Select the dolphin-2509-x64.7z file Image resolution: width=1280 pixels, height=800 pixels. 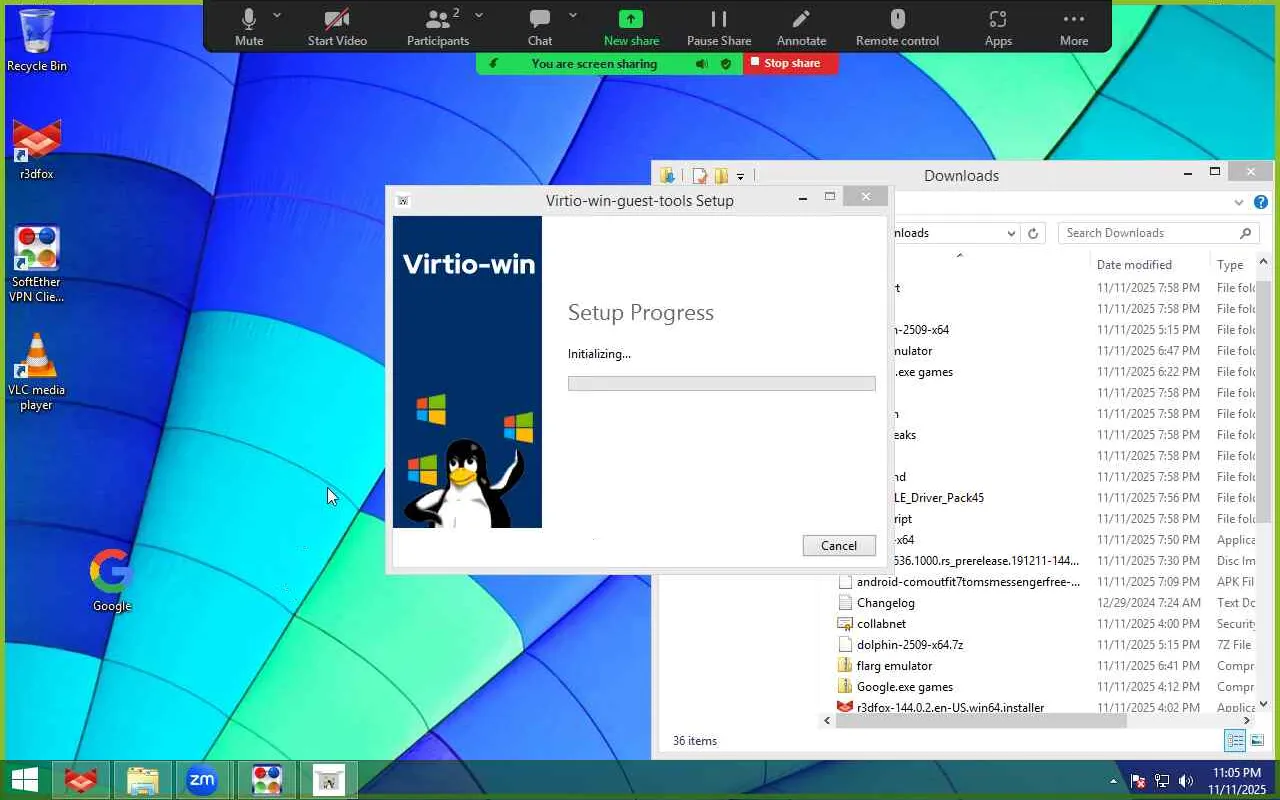(x=910, y=645)
